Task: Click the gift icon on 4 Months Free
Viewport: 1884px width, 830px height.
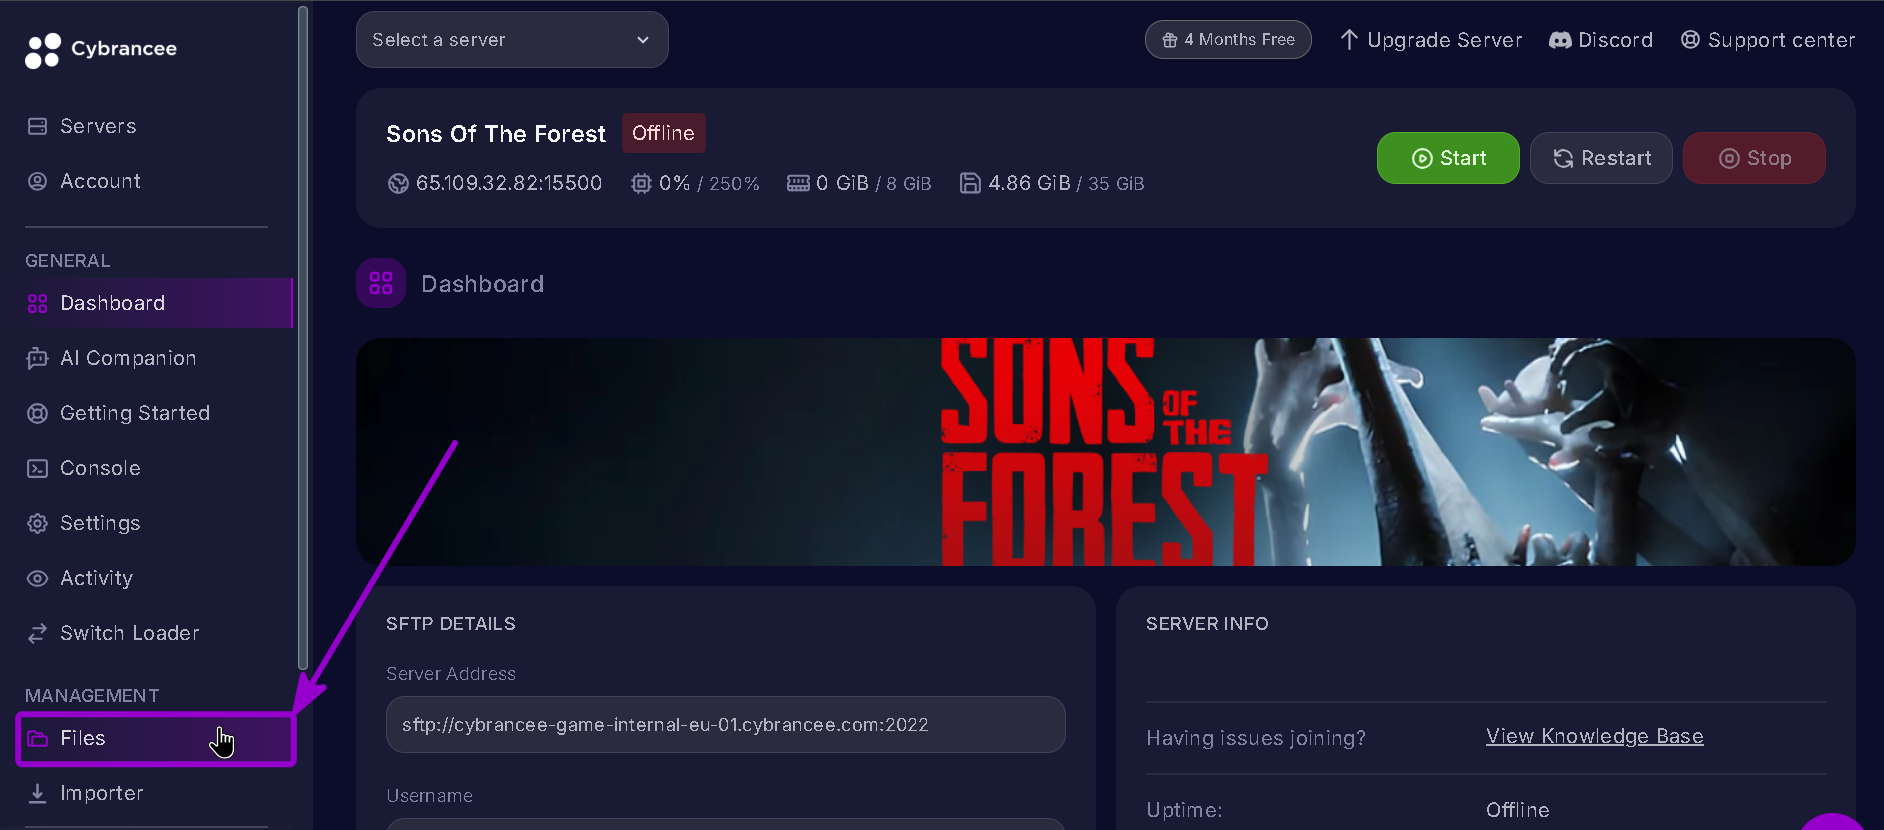Action: tap(1170, 40)
